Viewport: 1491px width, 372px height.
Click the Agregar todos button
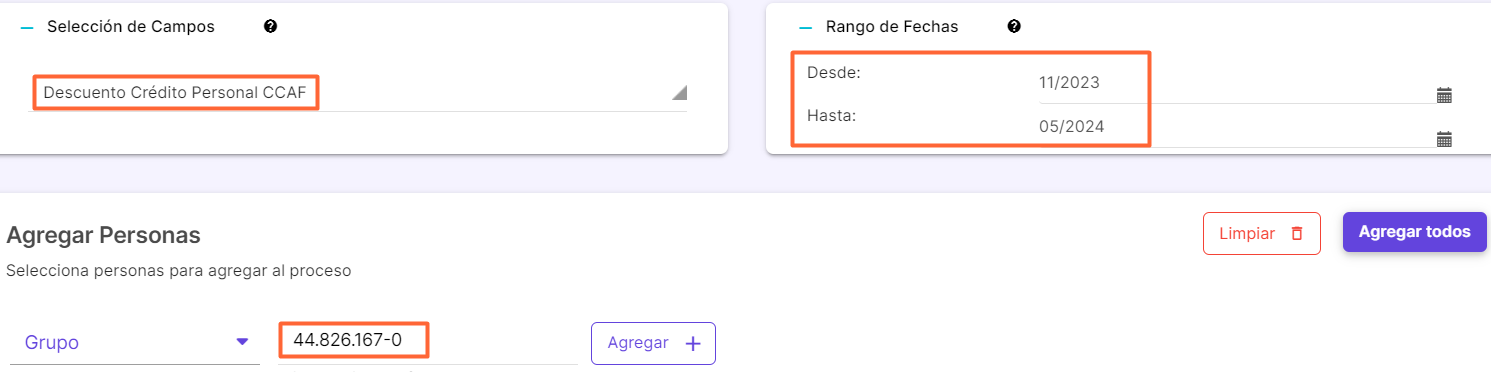point(1414,232)
